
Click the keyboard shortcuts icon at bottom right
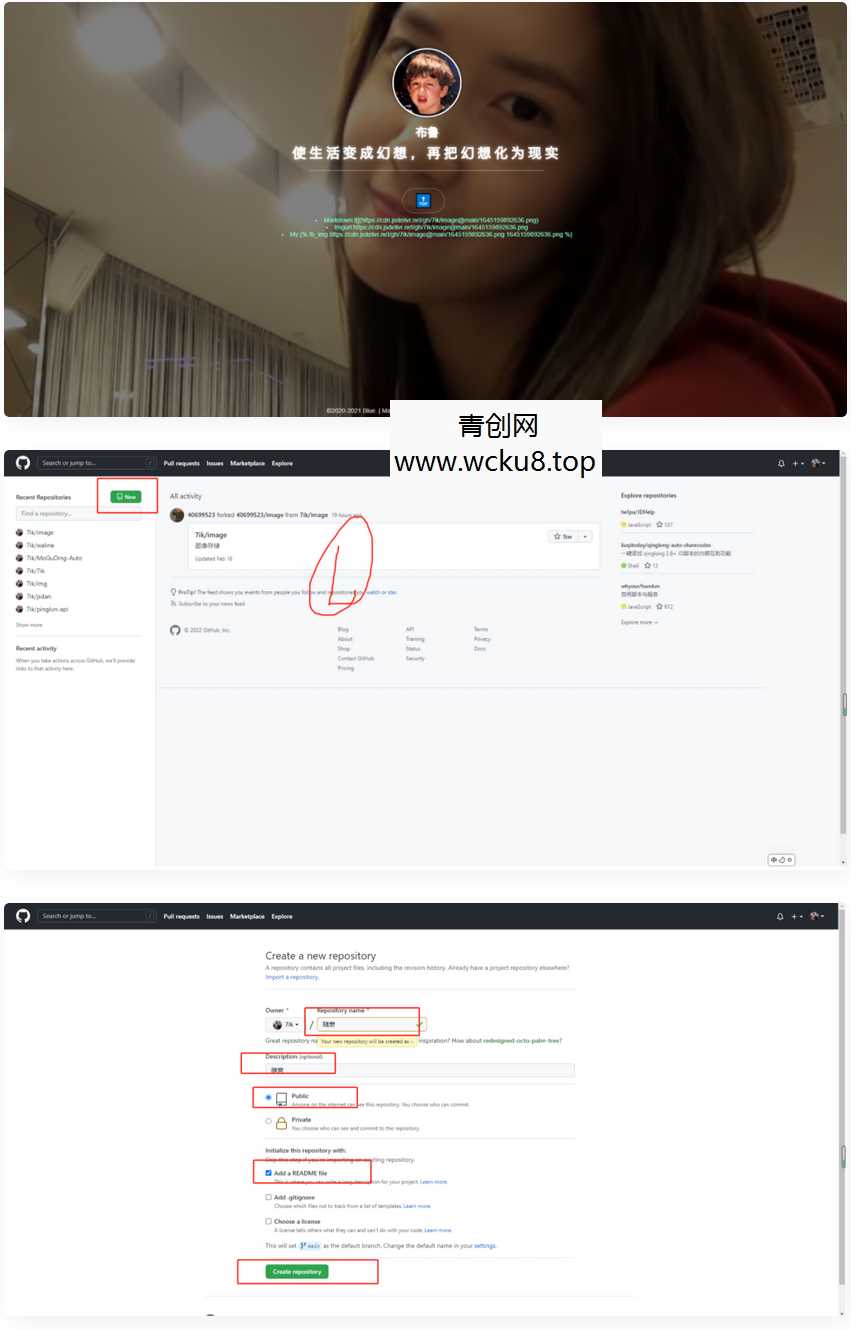pos(780,859)
